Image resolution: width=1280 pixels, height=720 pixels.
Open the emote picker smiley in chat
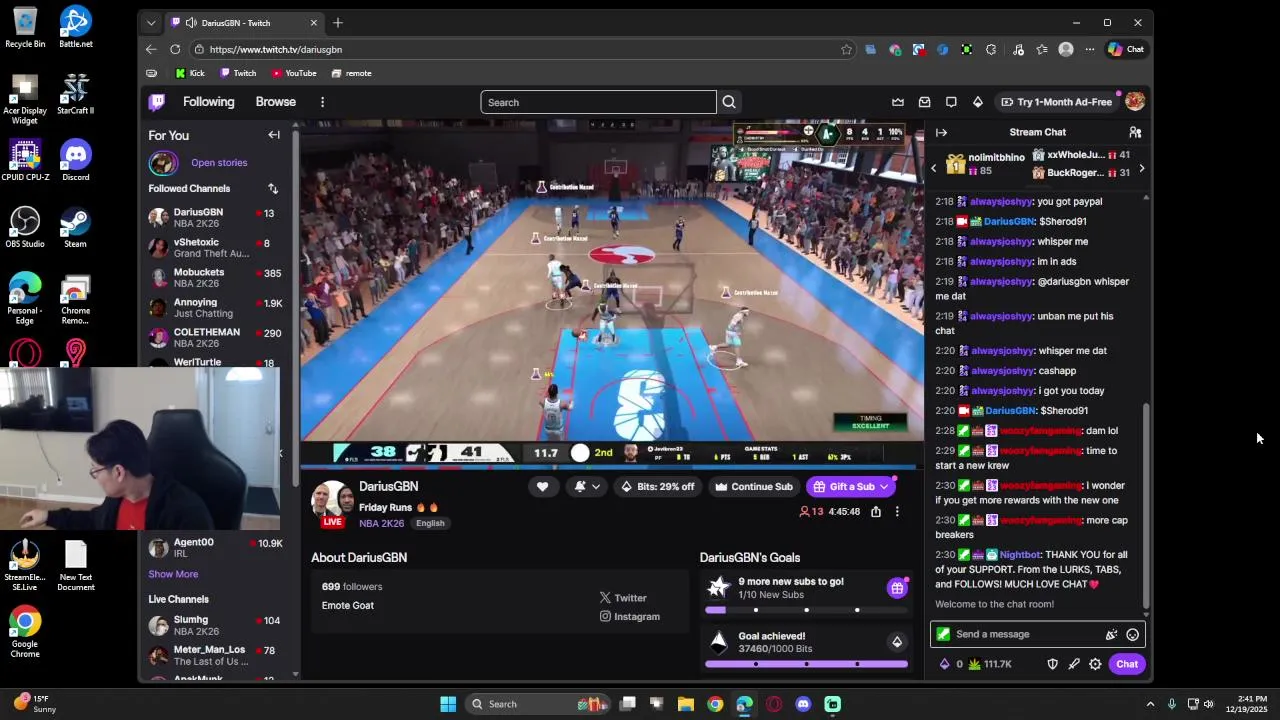coord(1132,634)
